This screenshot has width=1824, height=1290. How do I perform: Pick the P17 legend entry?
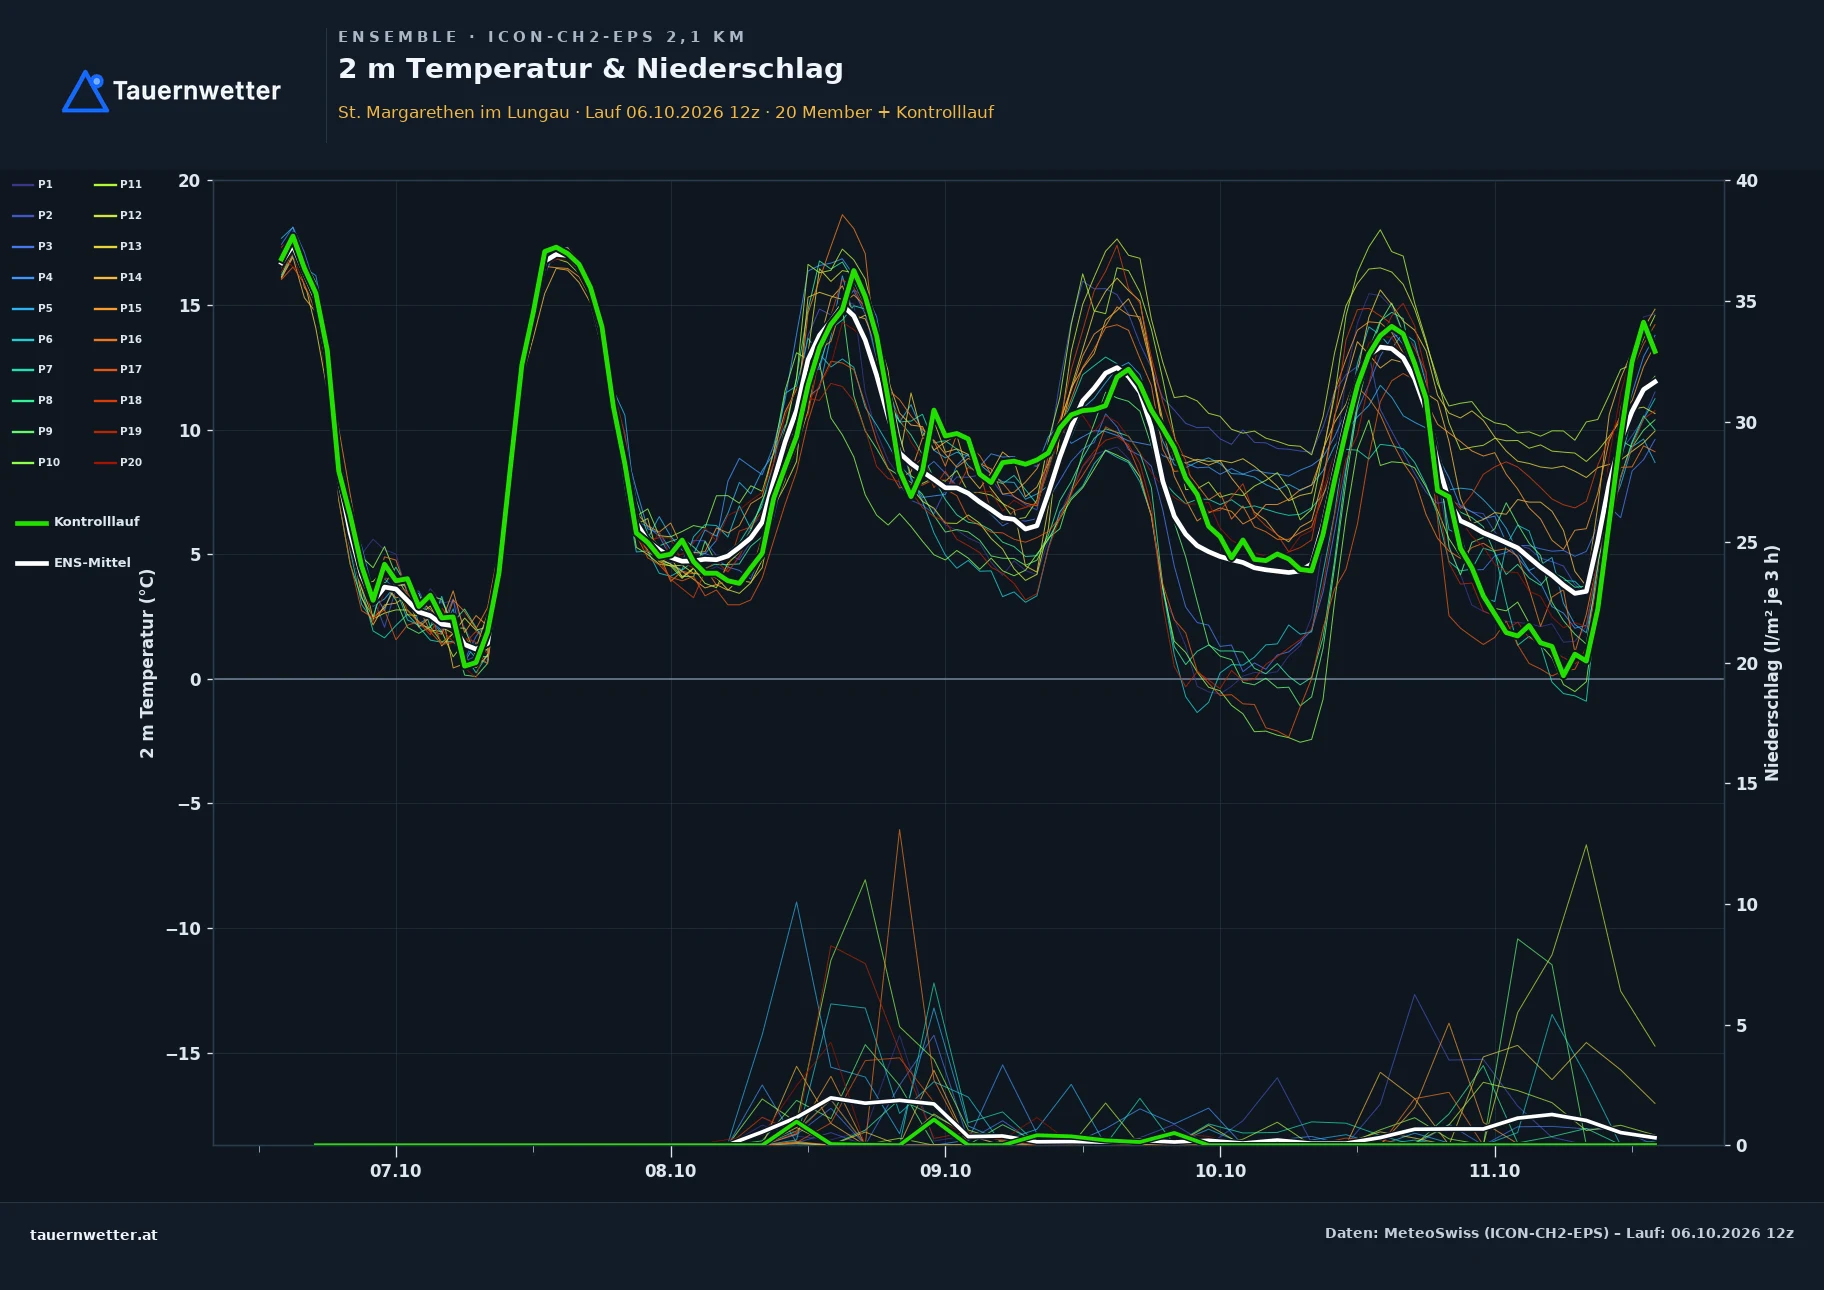[x=118, y=369]
